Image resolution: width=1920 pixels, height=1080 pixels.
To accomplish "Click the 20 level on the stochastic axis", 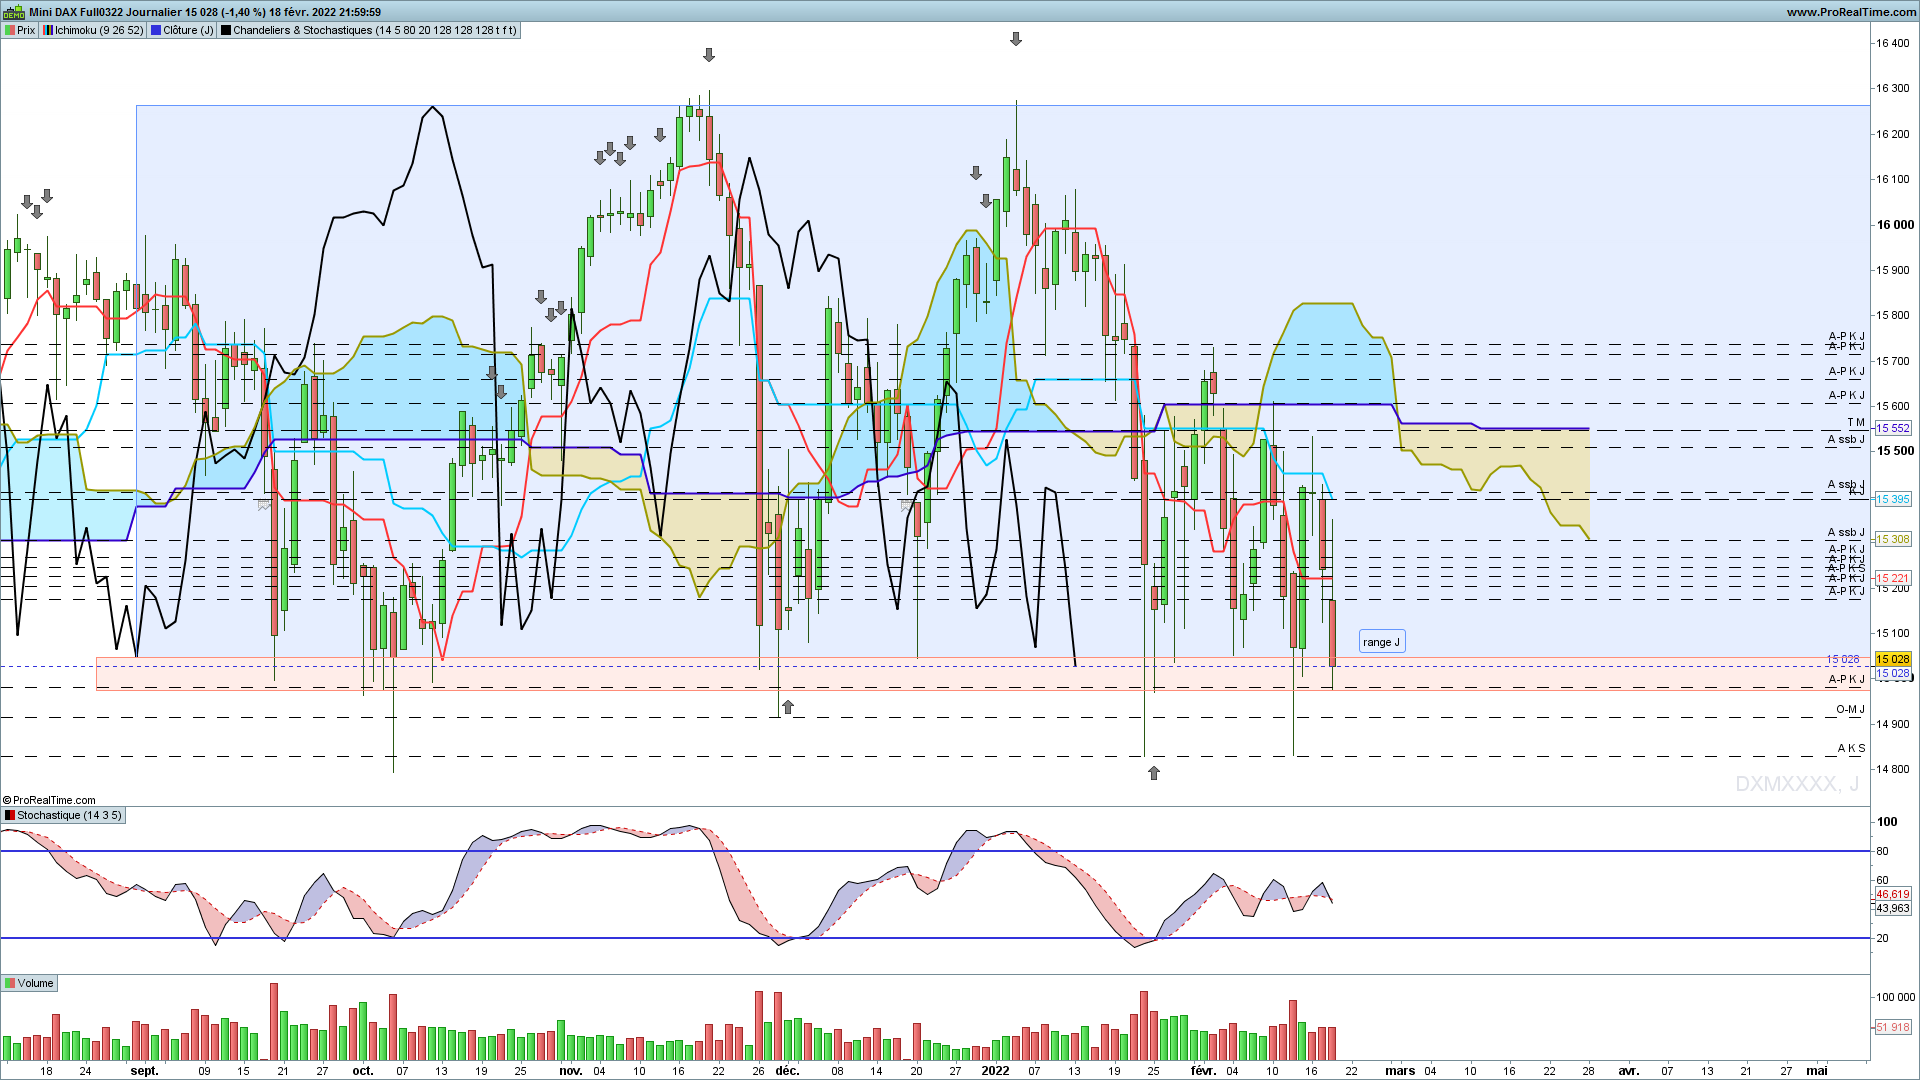I will click(1883, 938).
